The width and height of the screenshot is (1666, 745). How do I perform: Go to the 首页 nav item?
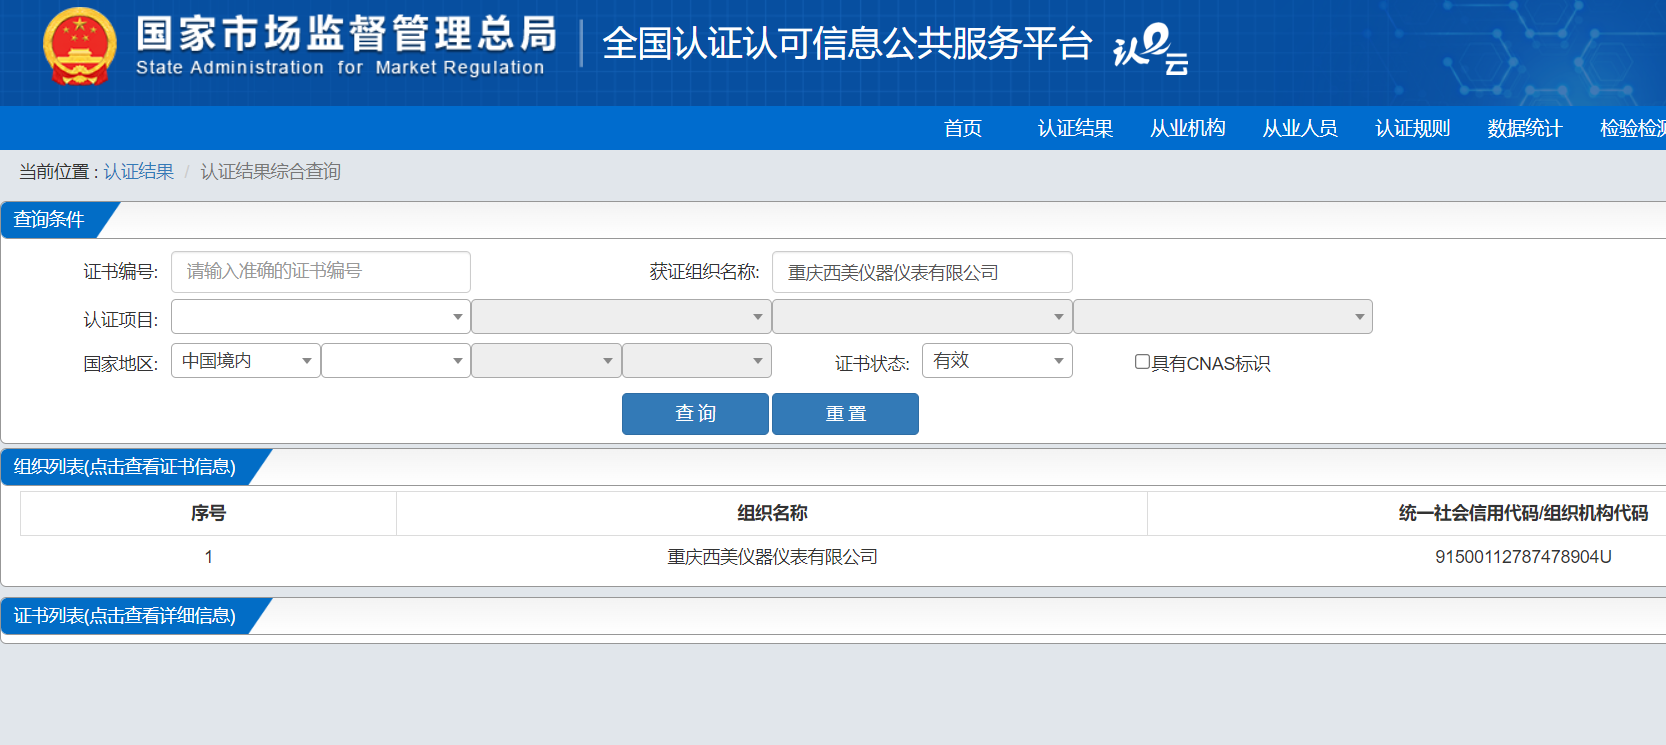click(963, 128)
